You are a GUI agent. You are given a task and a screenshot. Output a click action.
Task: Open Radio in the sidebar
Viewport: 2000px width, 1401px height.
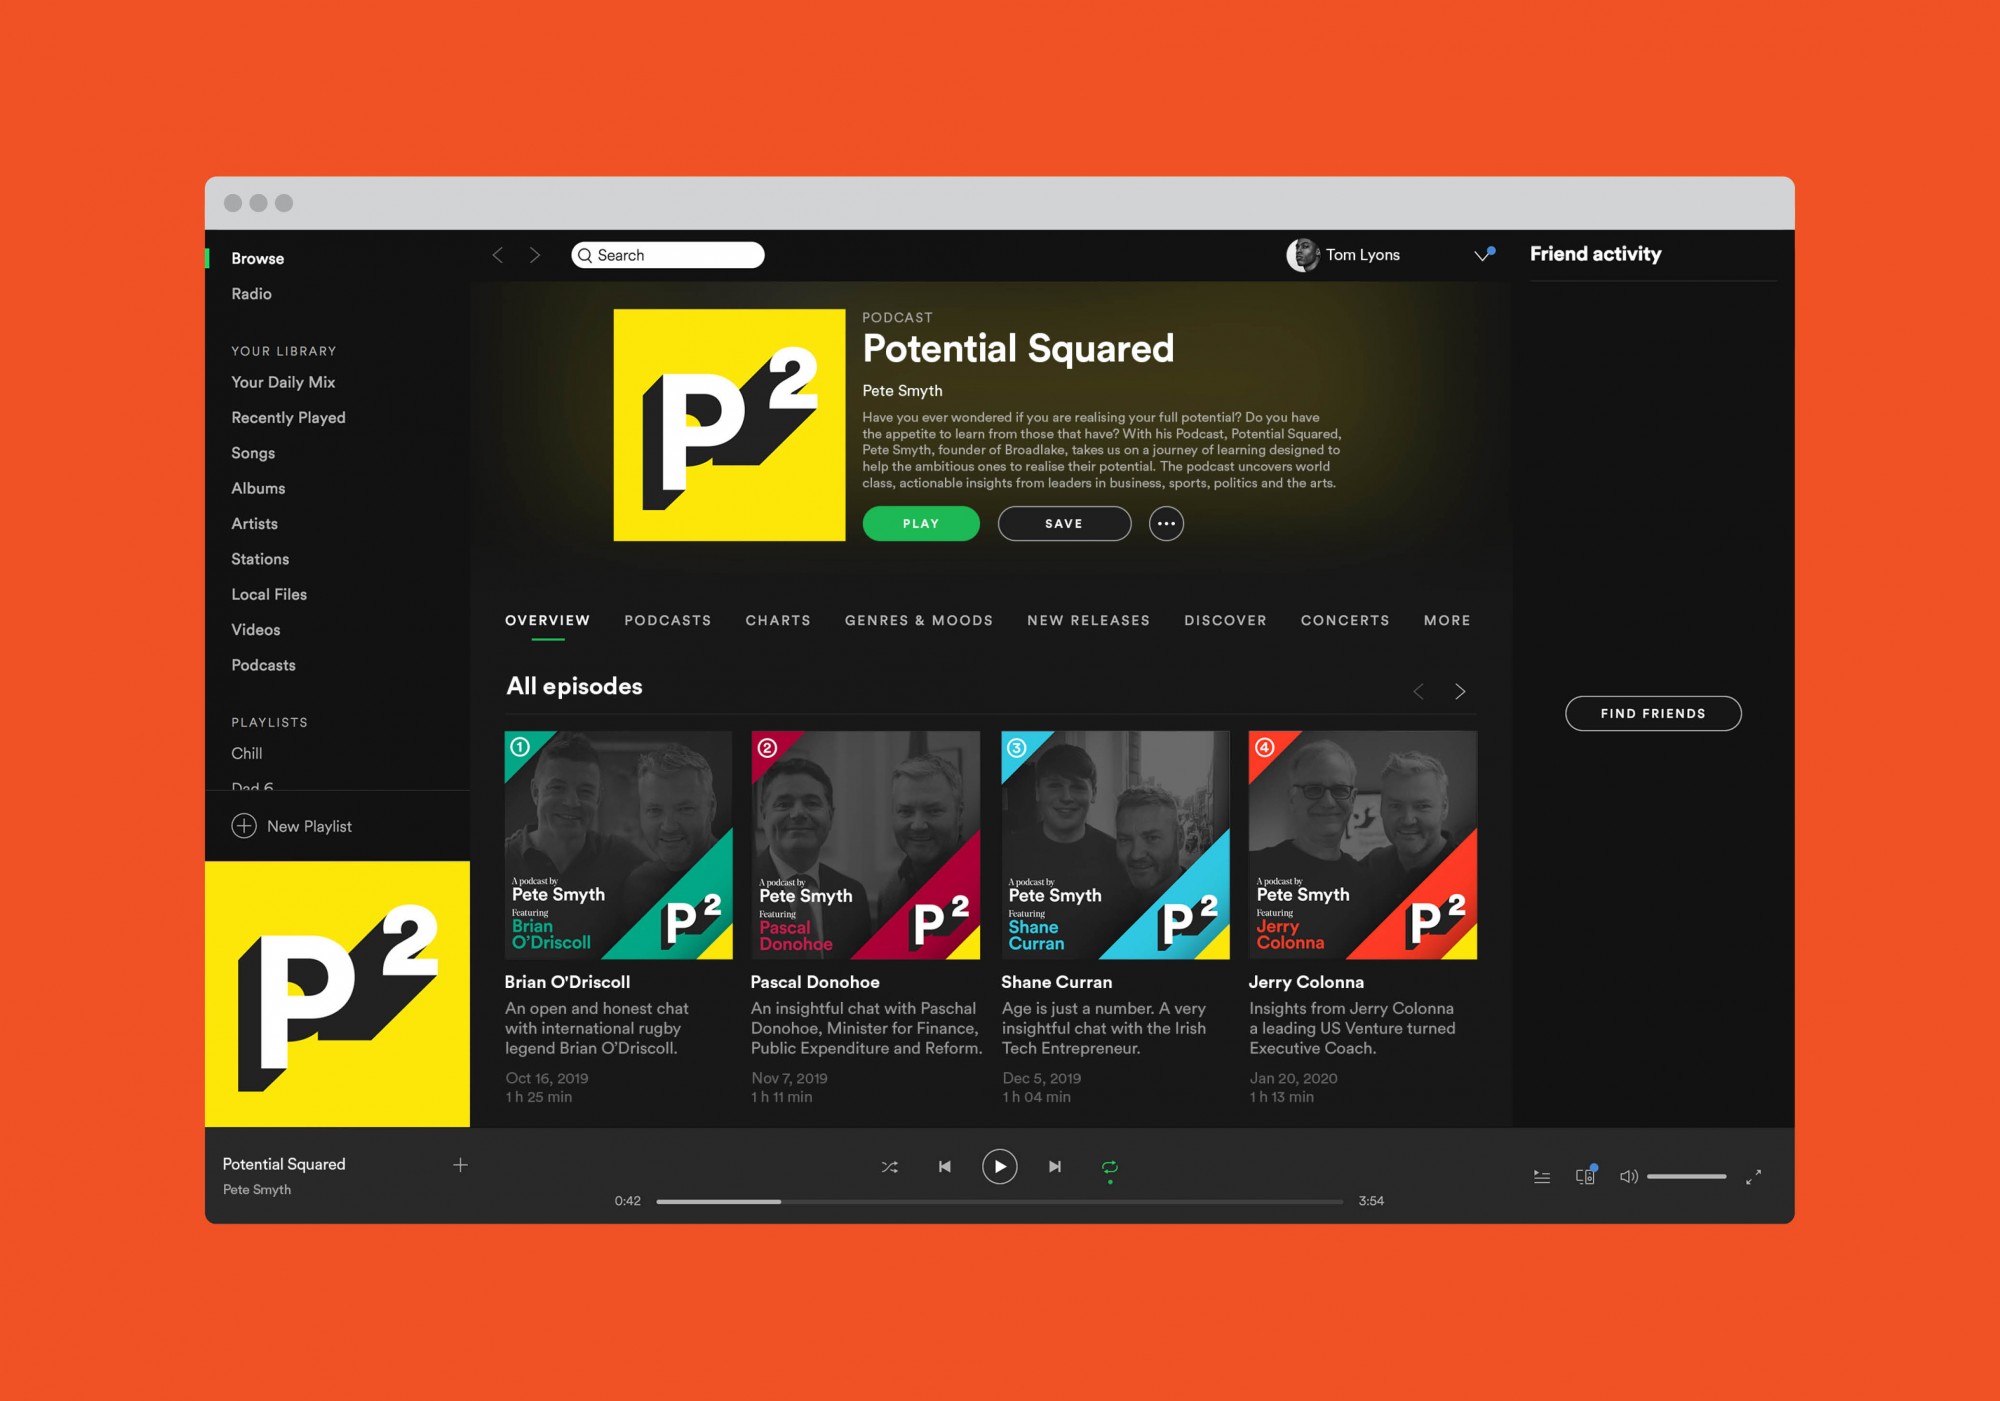pos(251,294)
